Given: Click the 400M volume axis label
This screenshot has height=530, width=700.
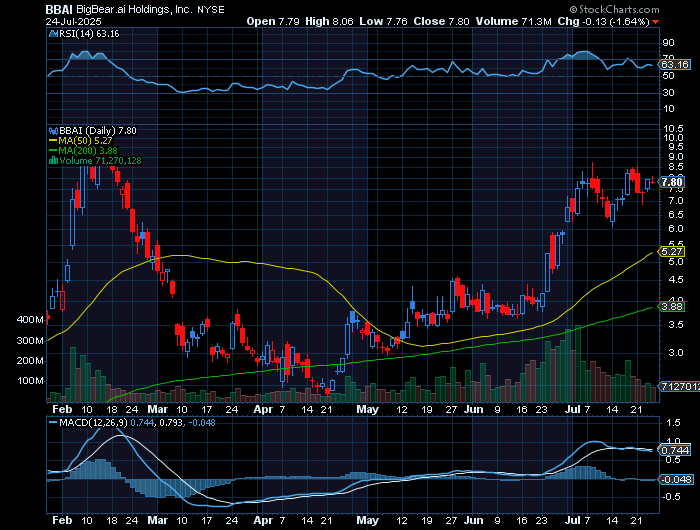Looking at the screenshot, I should (30, 320).
